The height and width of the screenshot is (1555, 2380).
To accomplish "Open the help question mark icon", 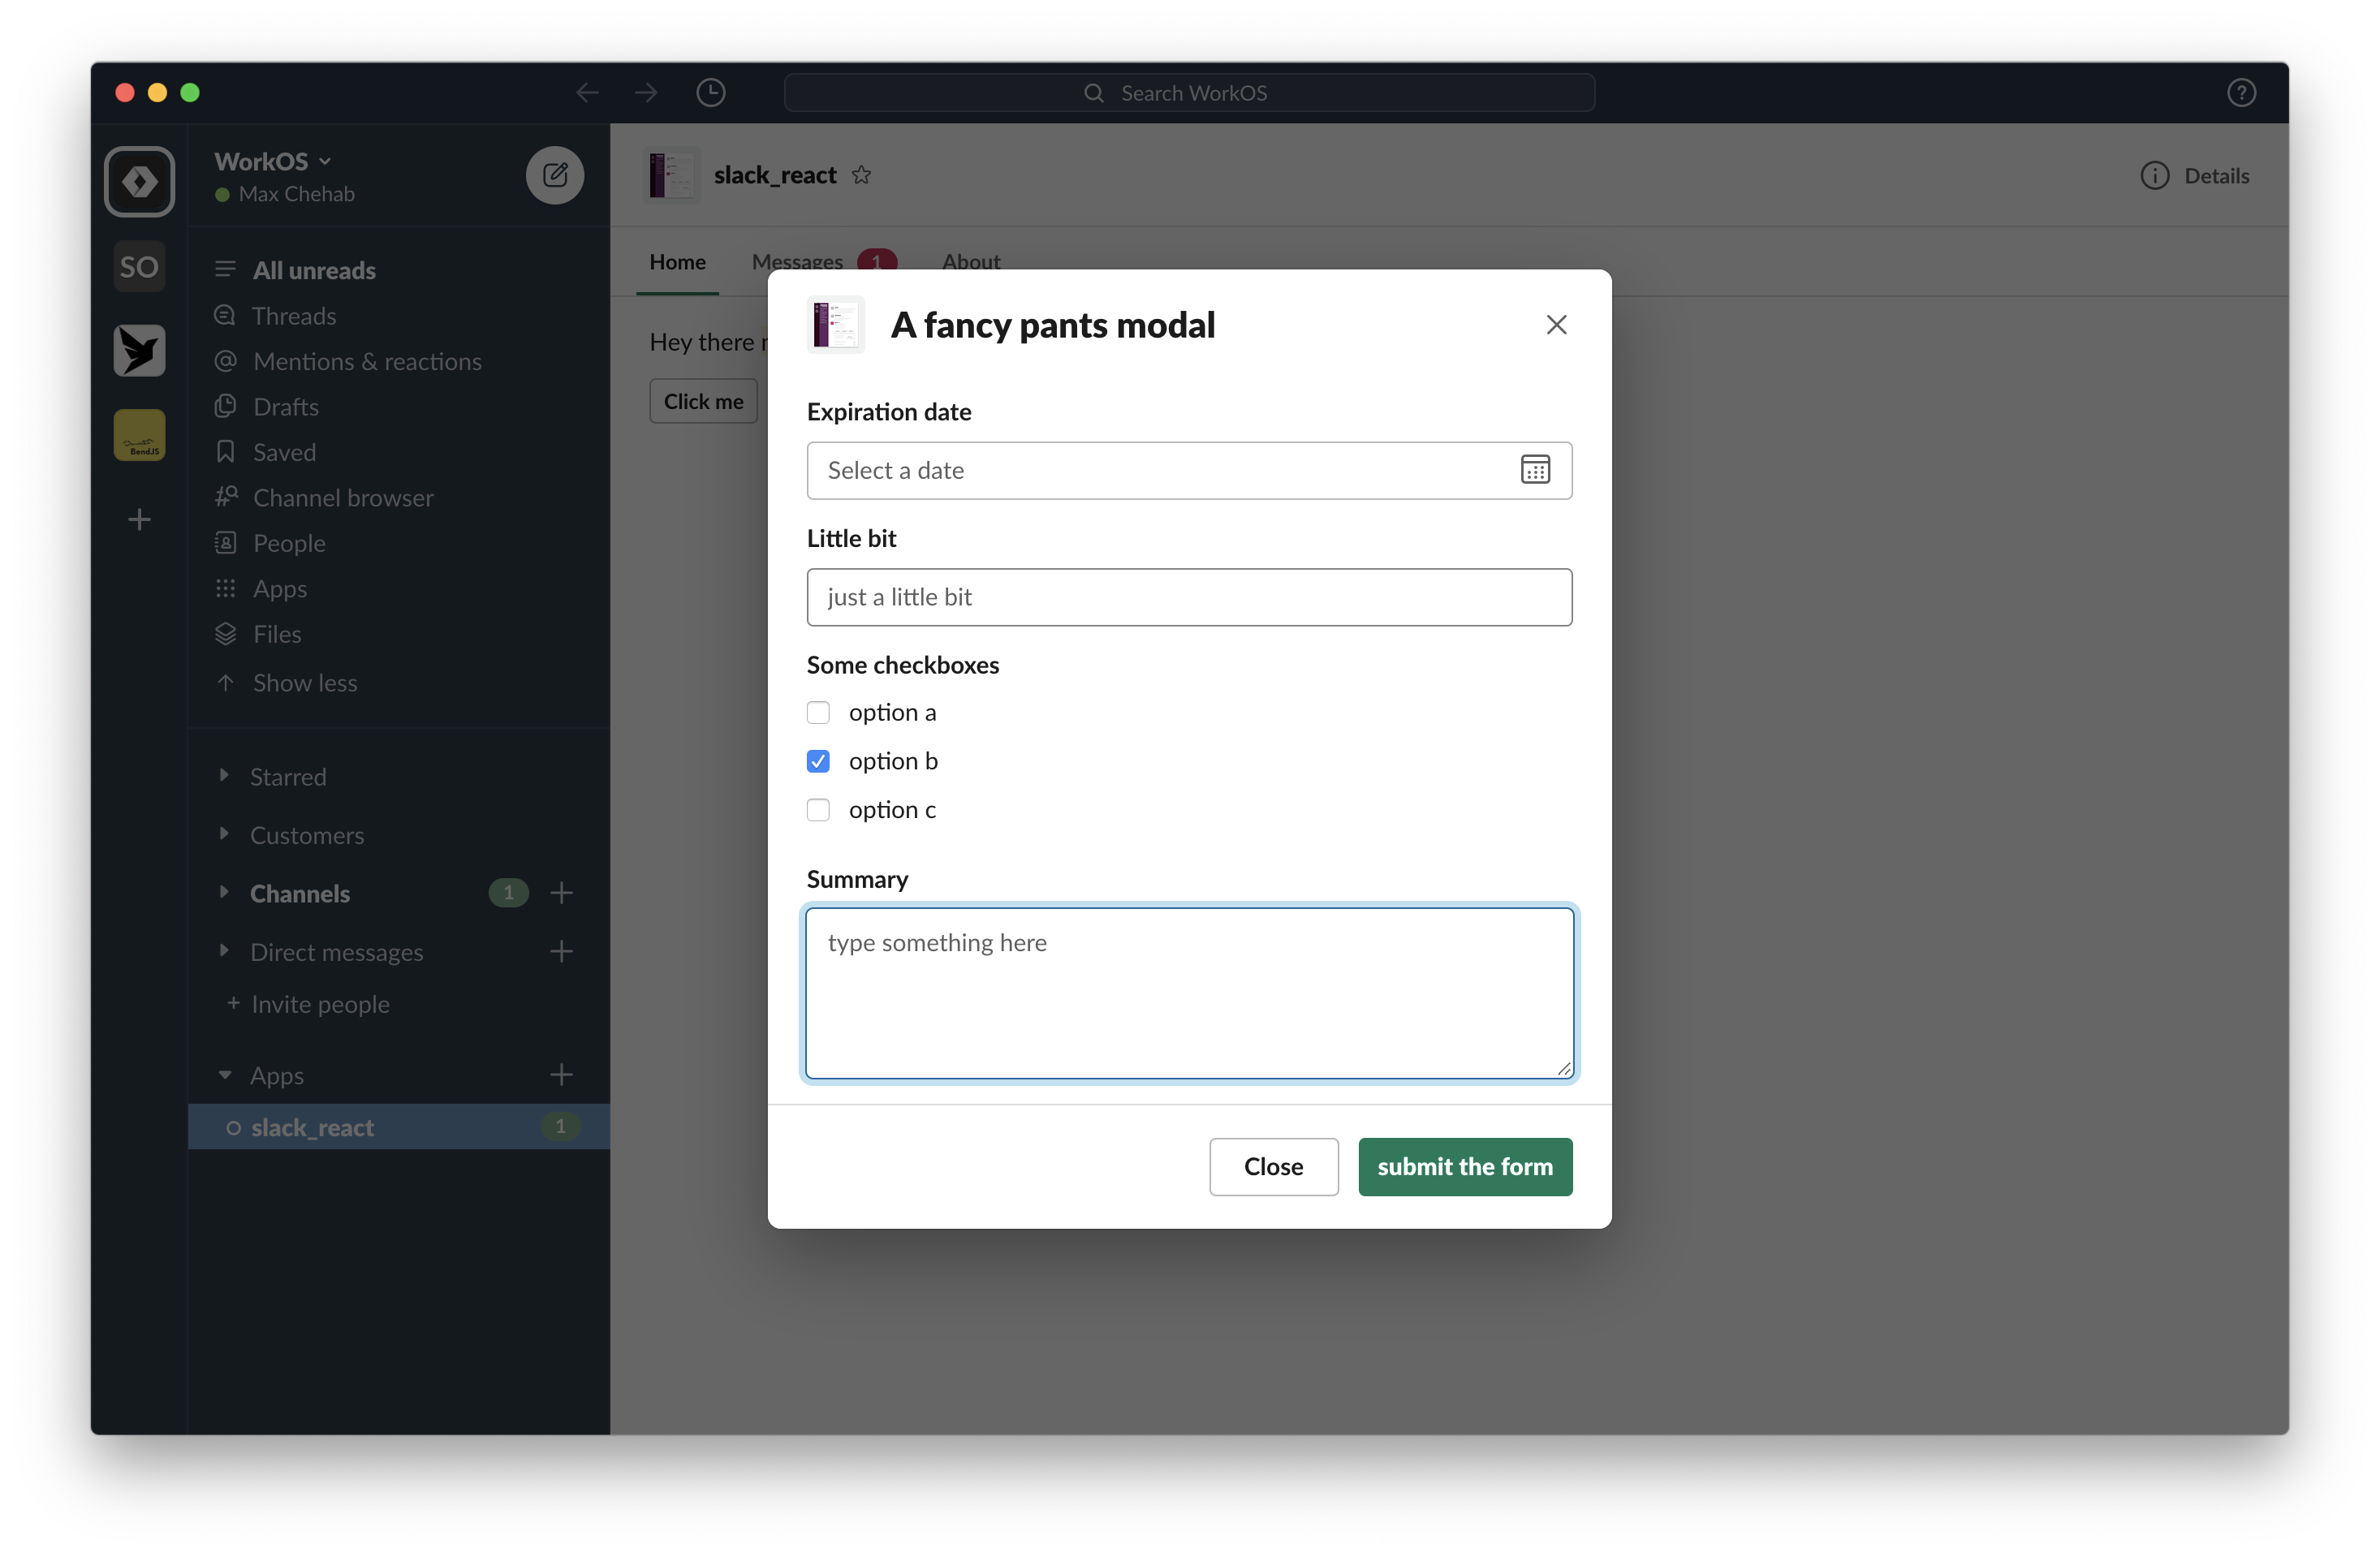I will [2240, 93].
